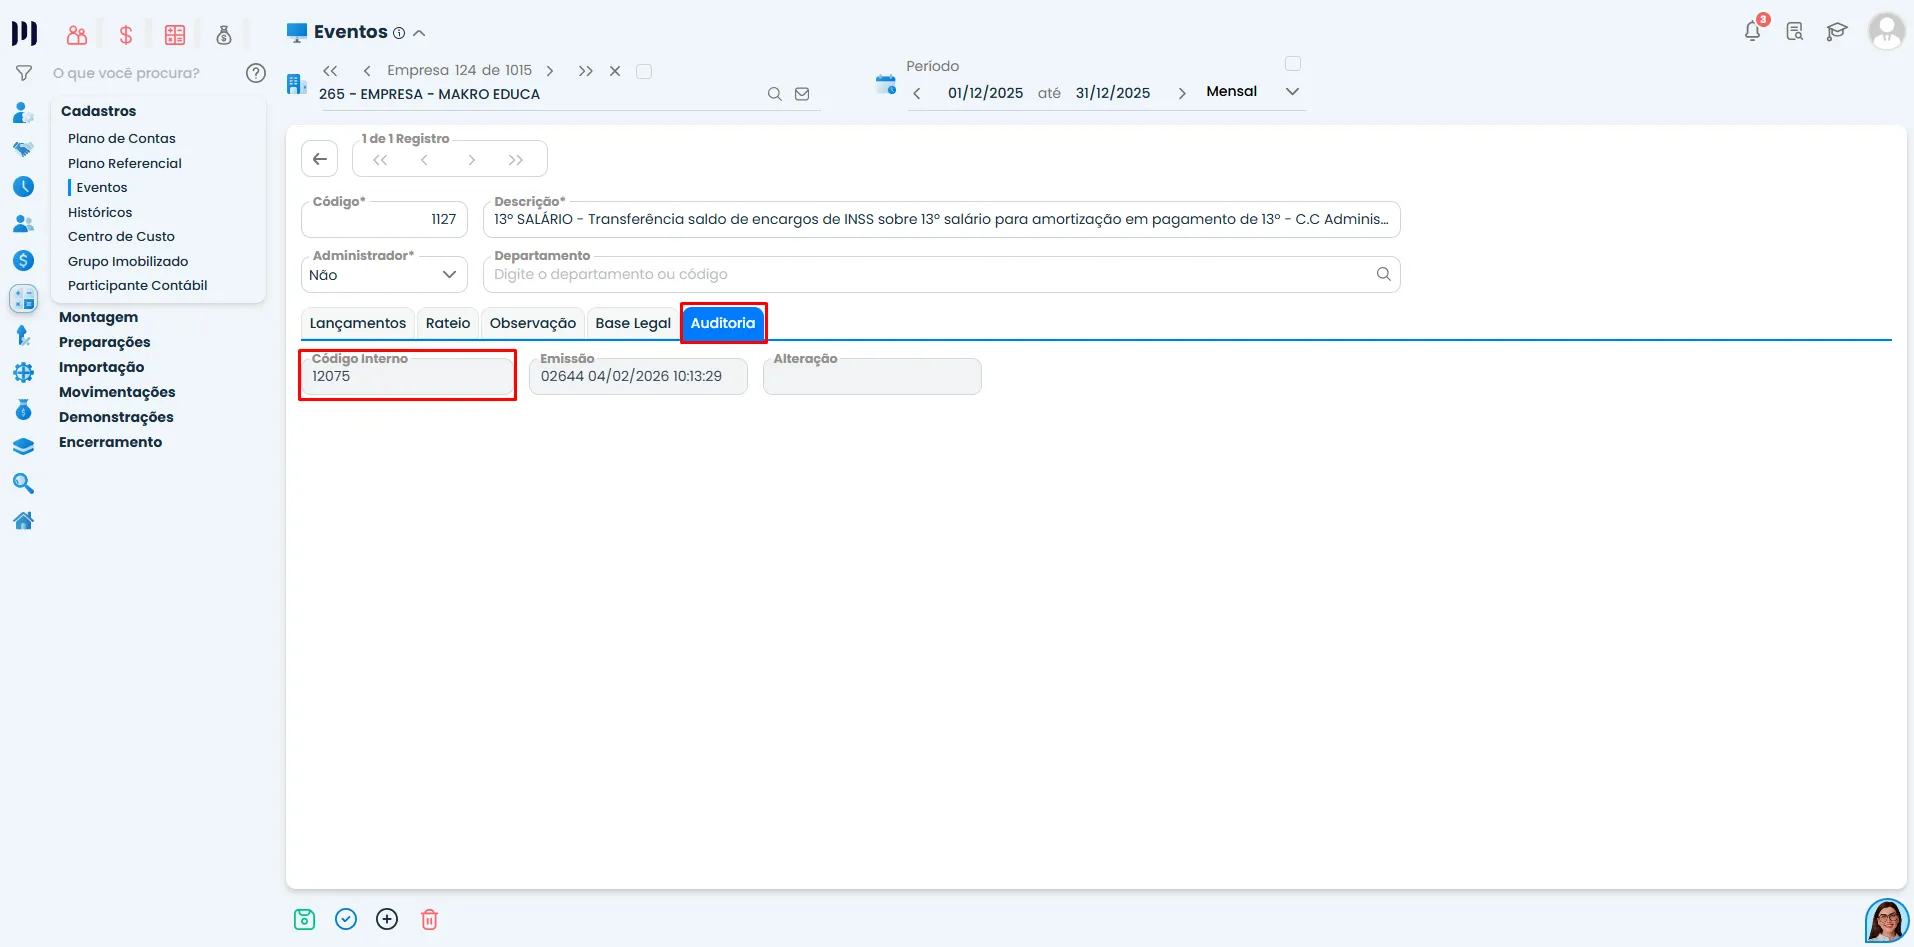This screenshot has width=1914, height=947.
Task: Open the Administrador dropdown
Action: [385, 275]
